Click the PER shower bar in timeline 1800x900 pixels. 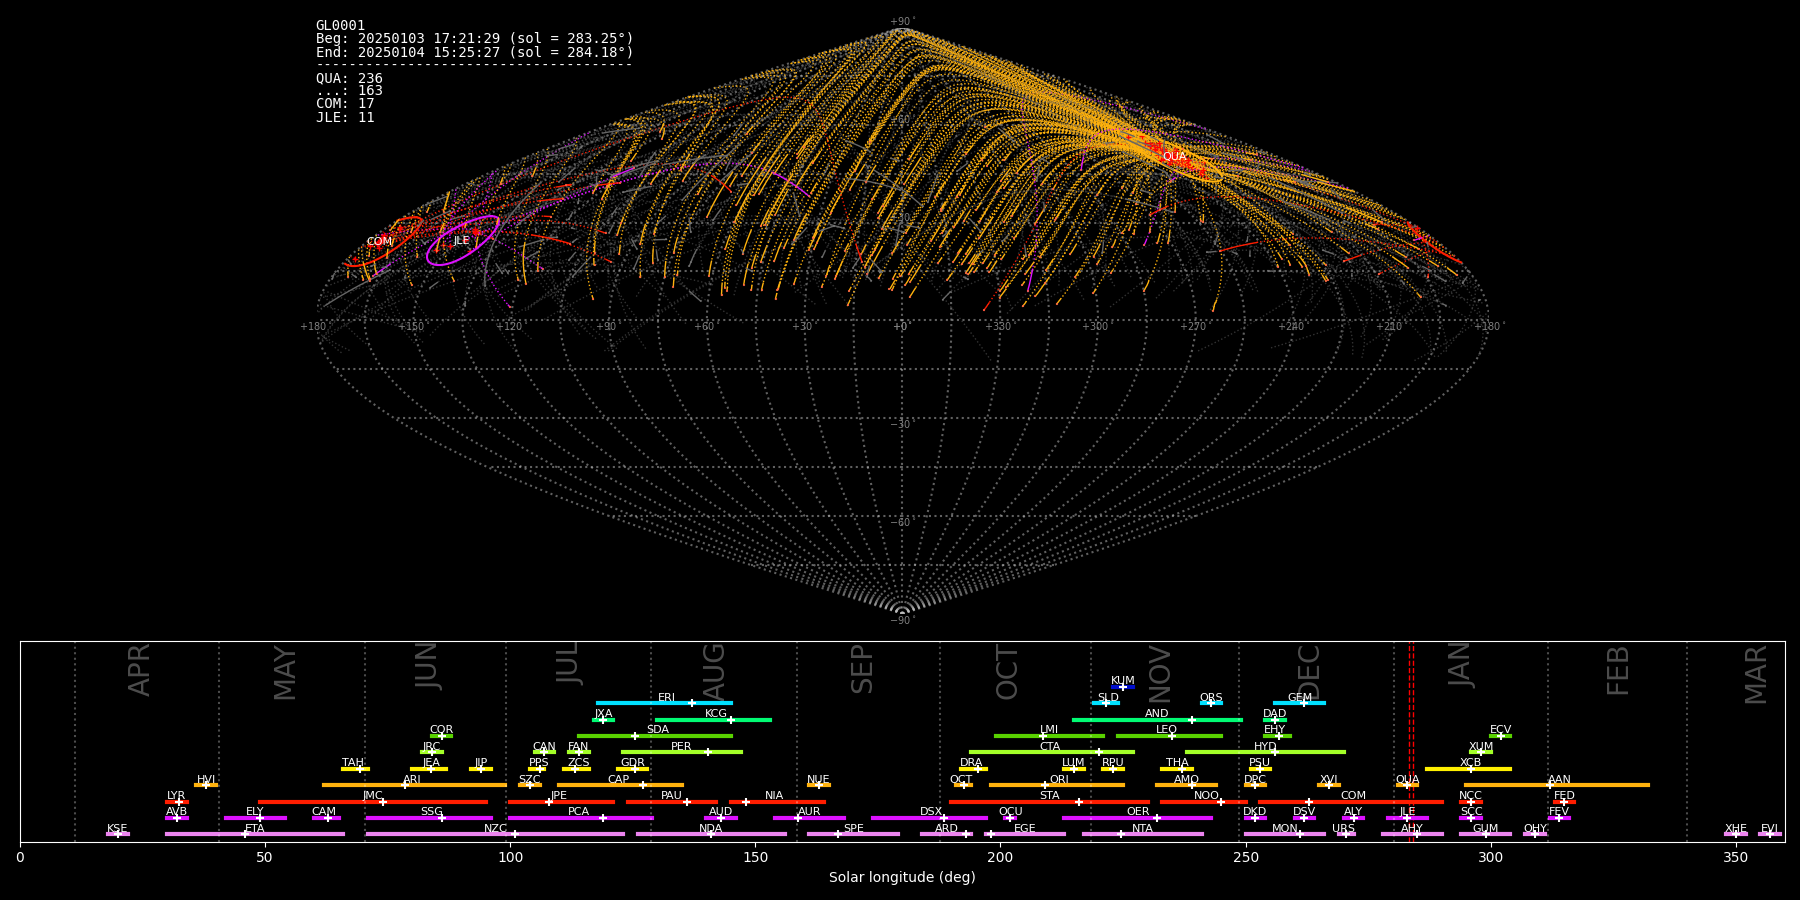[682, 752]
